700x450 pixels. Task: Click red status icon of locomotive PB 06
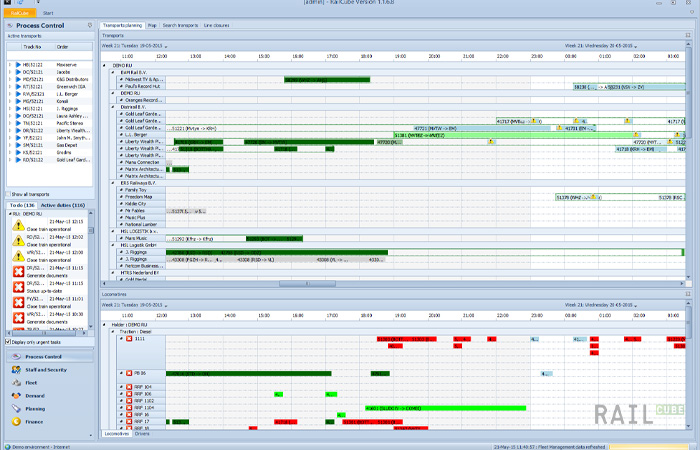point(129,373)
